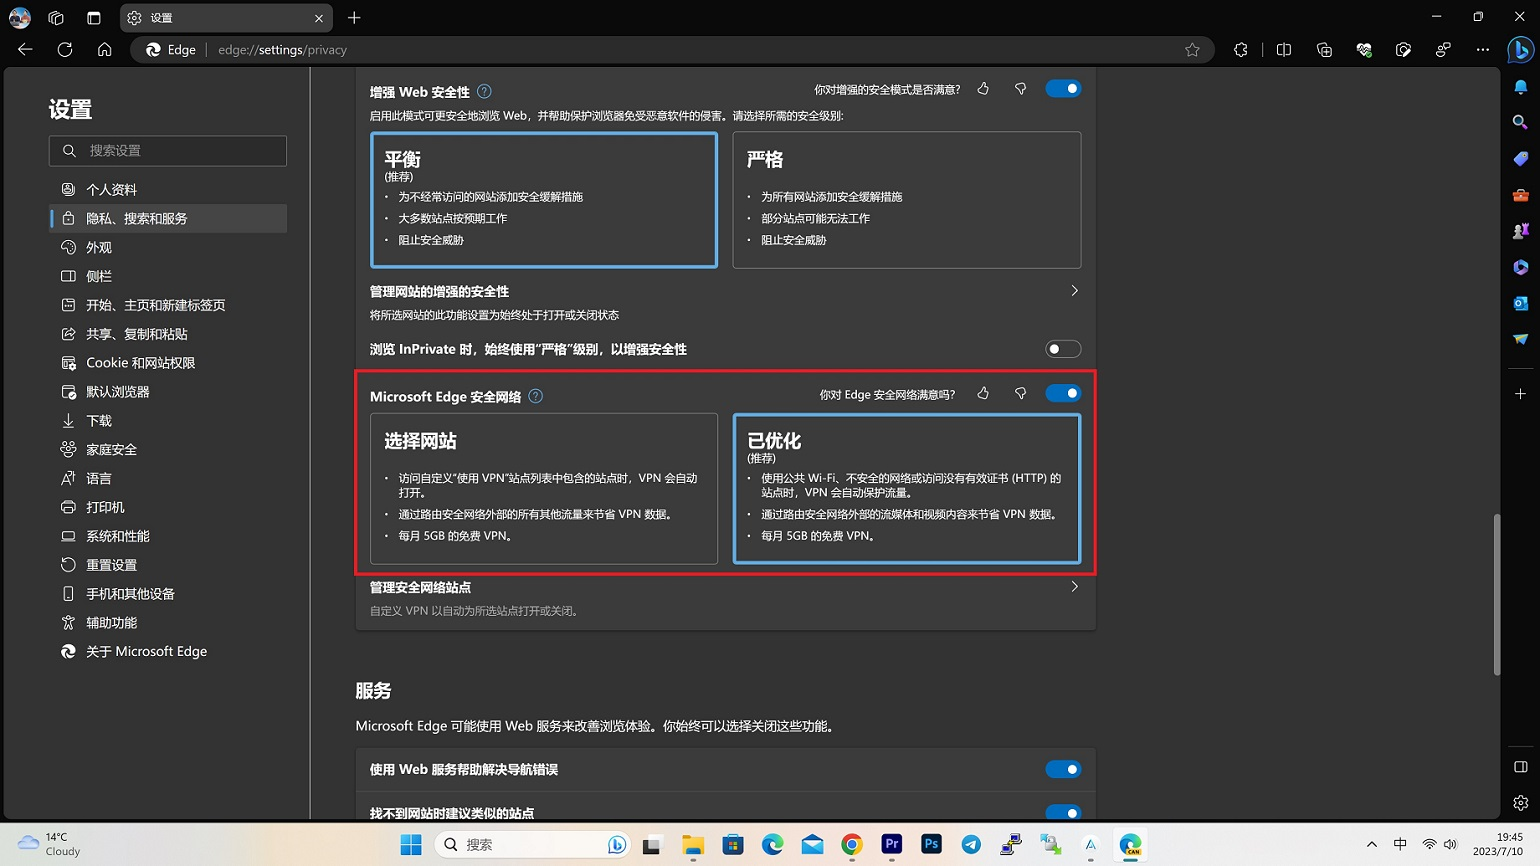Open Cookie 和网站权限 section
1540x866 pixels.
[x=168, y=363]
